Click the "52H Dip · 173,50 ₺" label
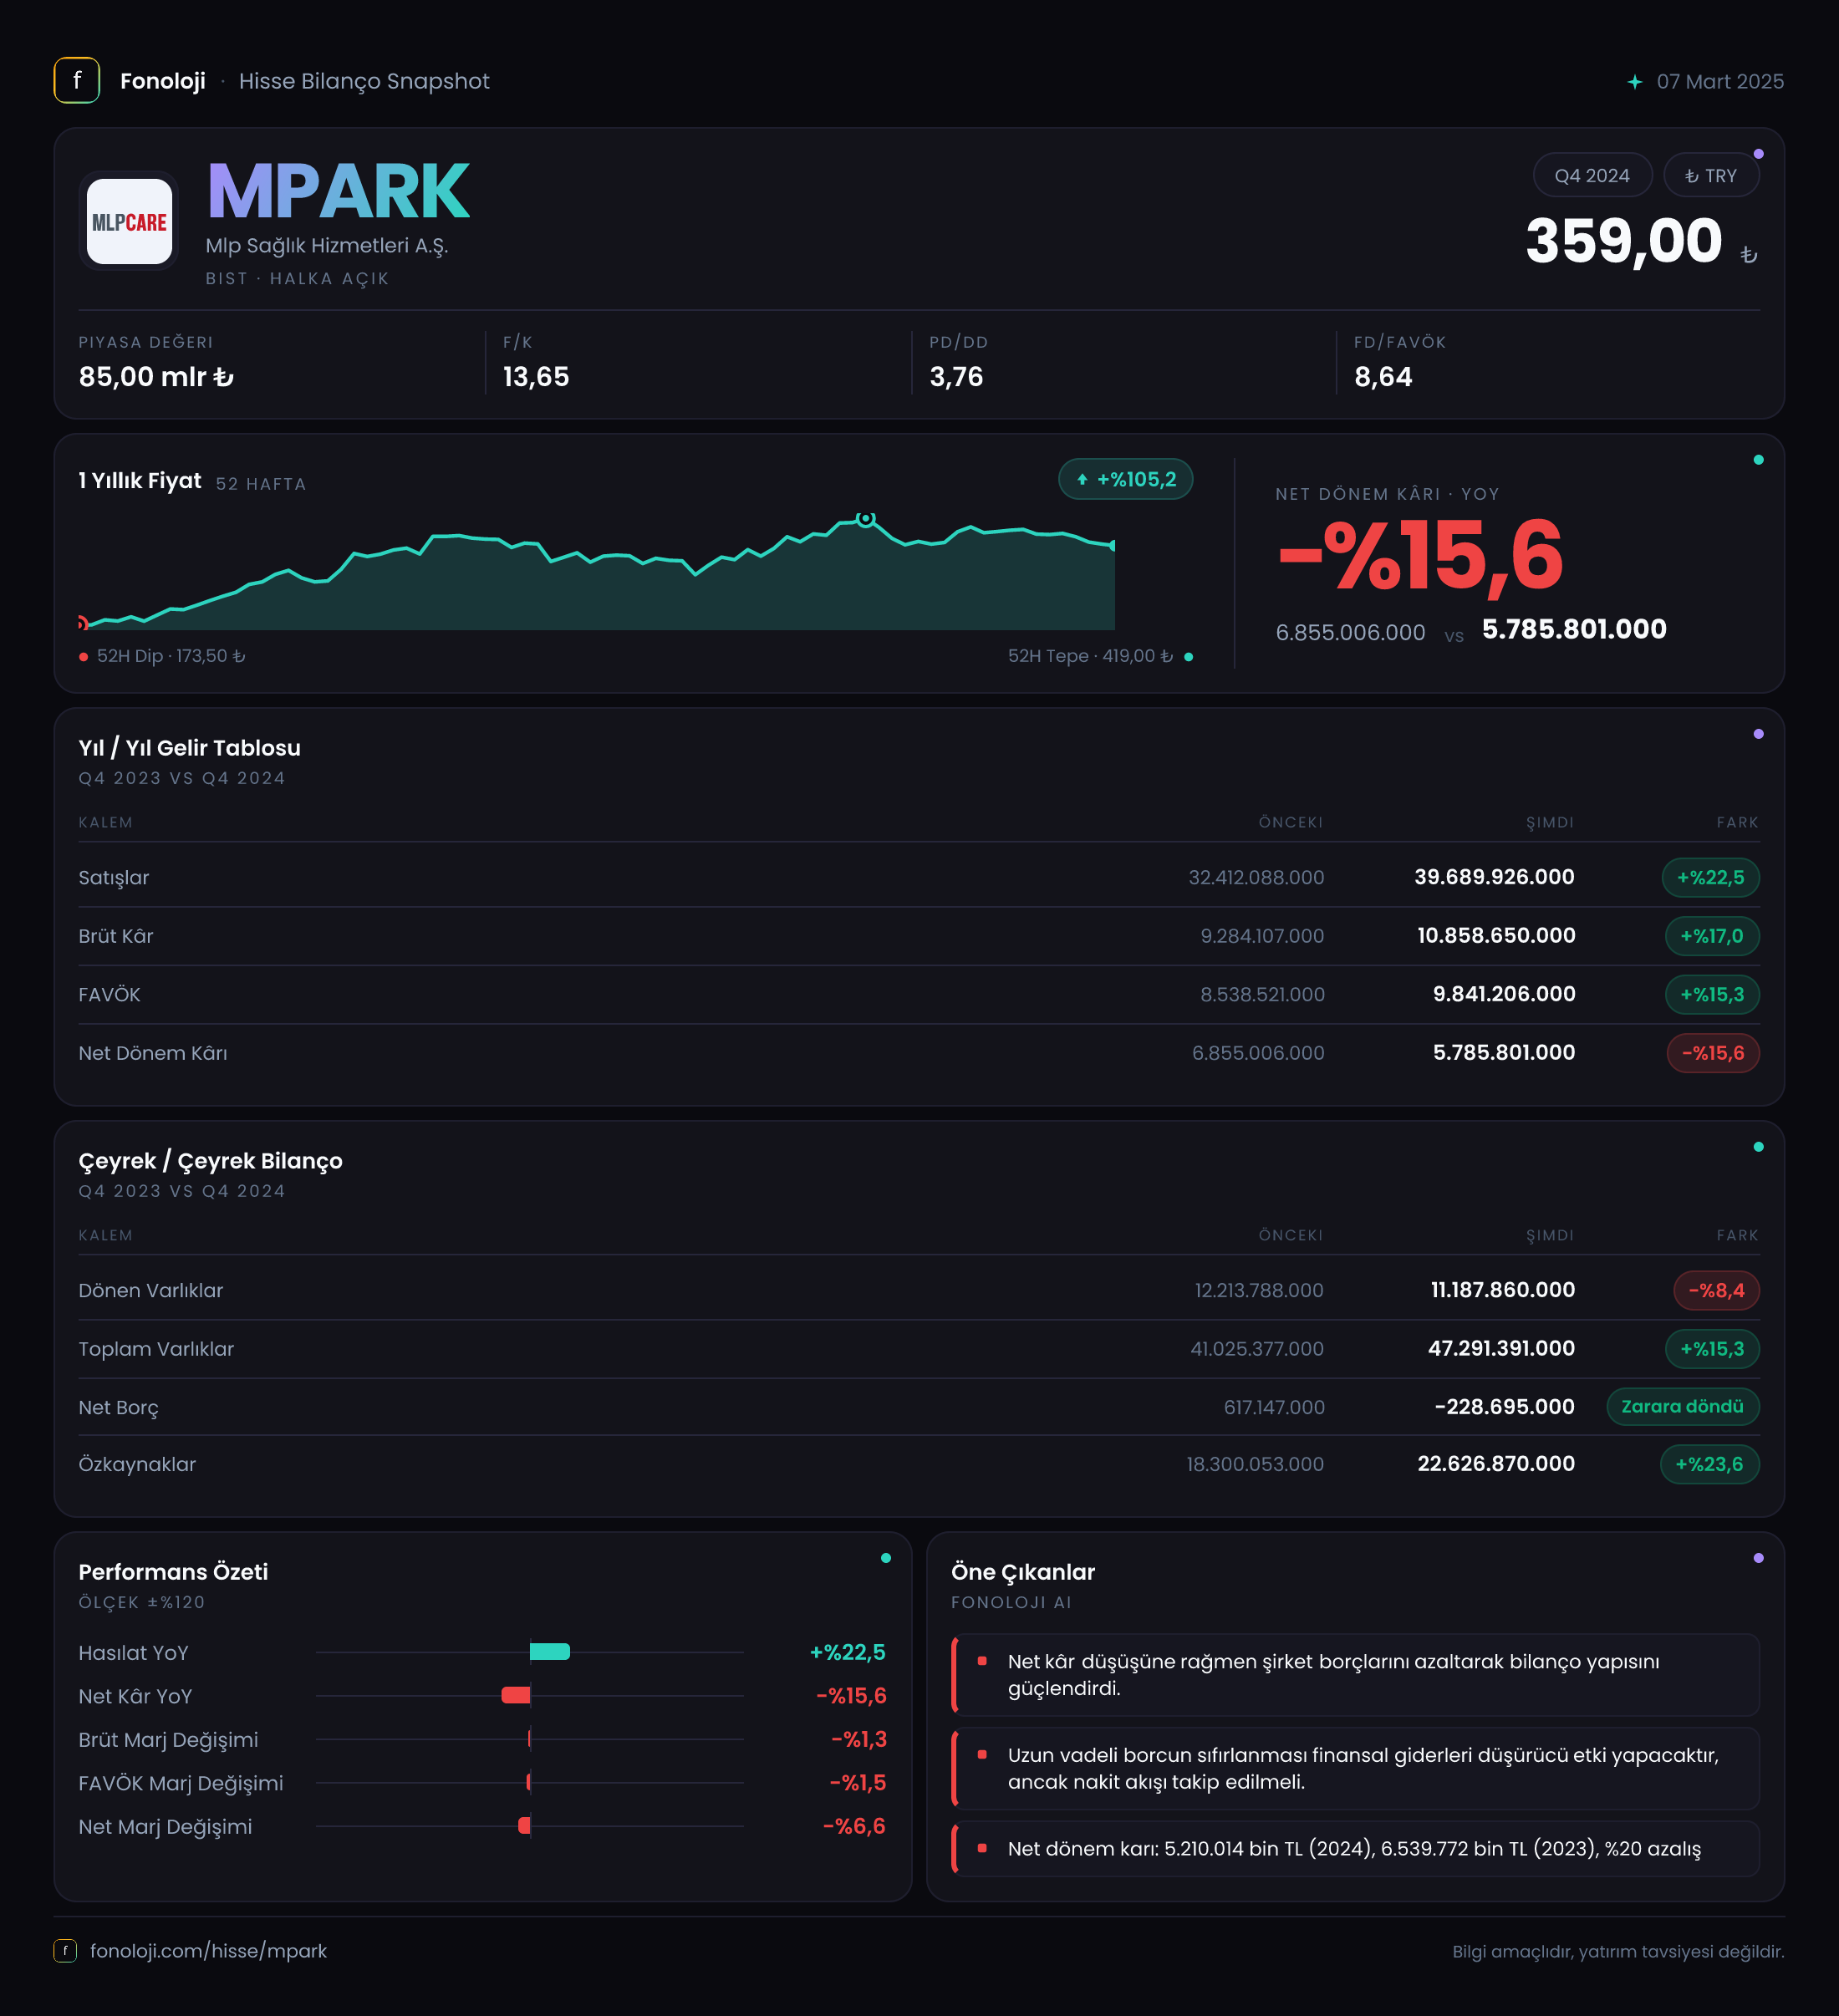Image resolution: width=1839 pixels, height=2016 pixels. [x=171, y=657]
